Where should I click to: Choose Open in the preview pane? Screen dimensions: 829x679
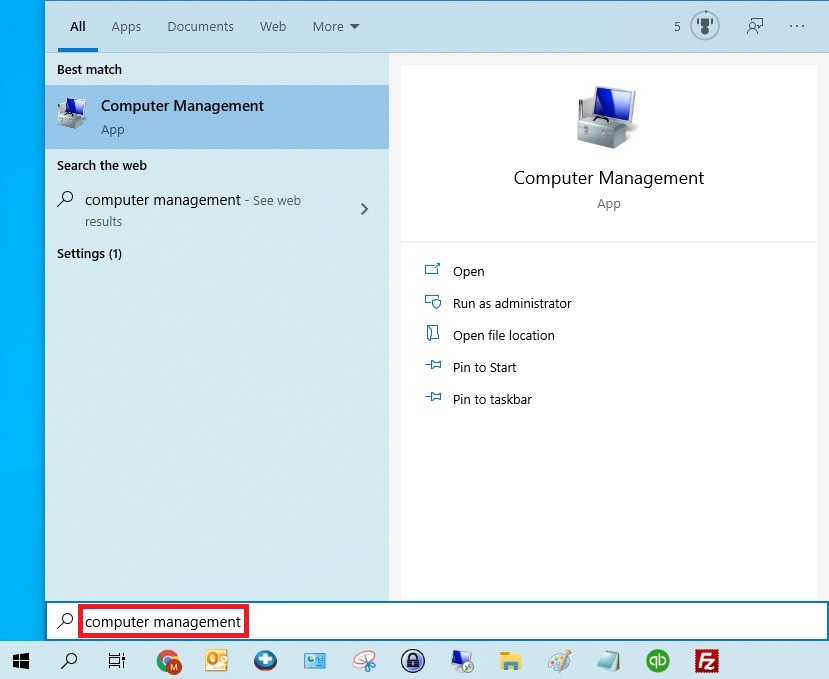coord(468,271)
